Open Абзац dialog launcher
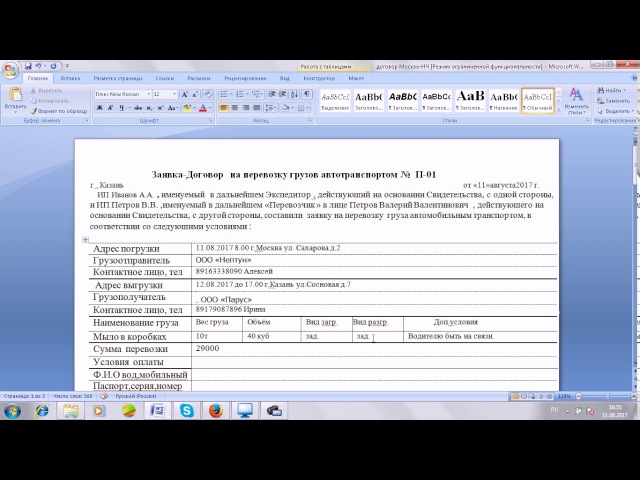The width and height of the screenshot is (640, 480). coord(310,120)
